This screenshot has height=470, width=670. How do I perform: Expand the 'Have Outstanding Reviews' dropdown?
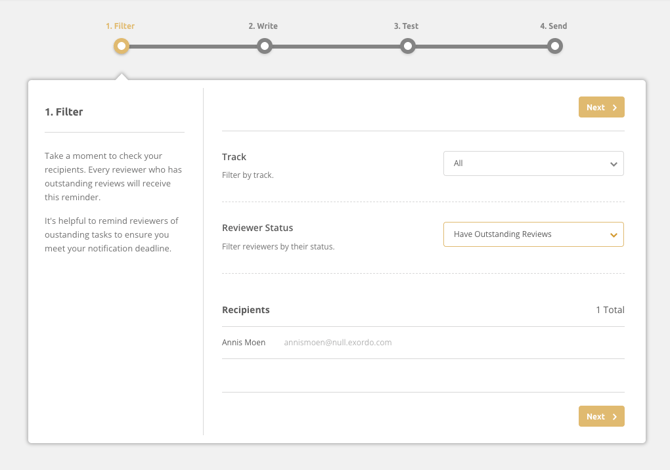532,234
